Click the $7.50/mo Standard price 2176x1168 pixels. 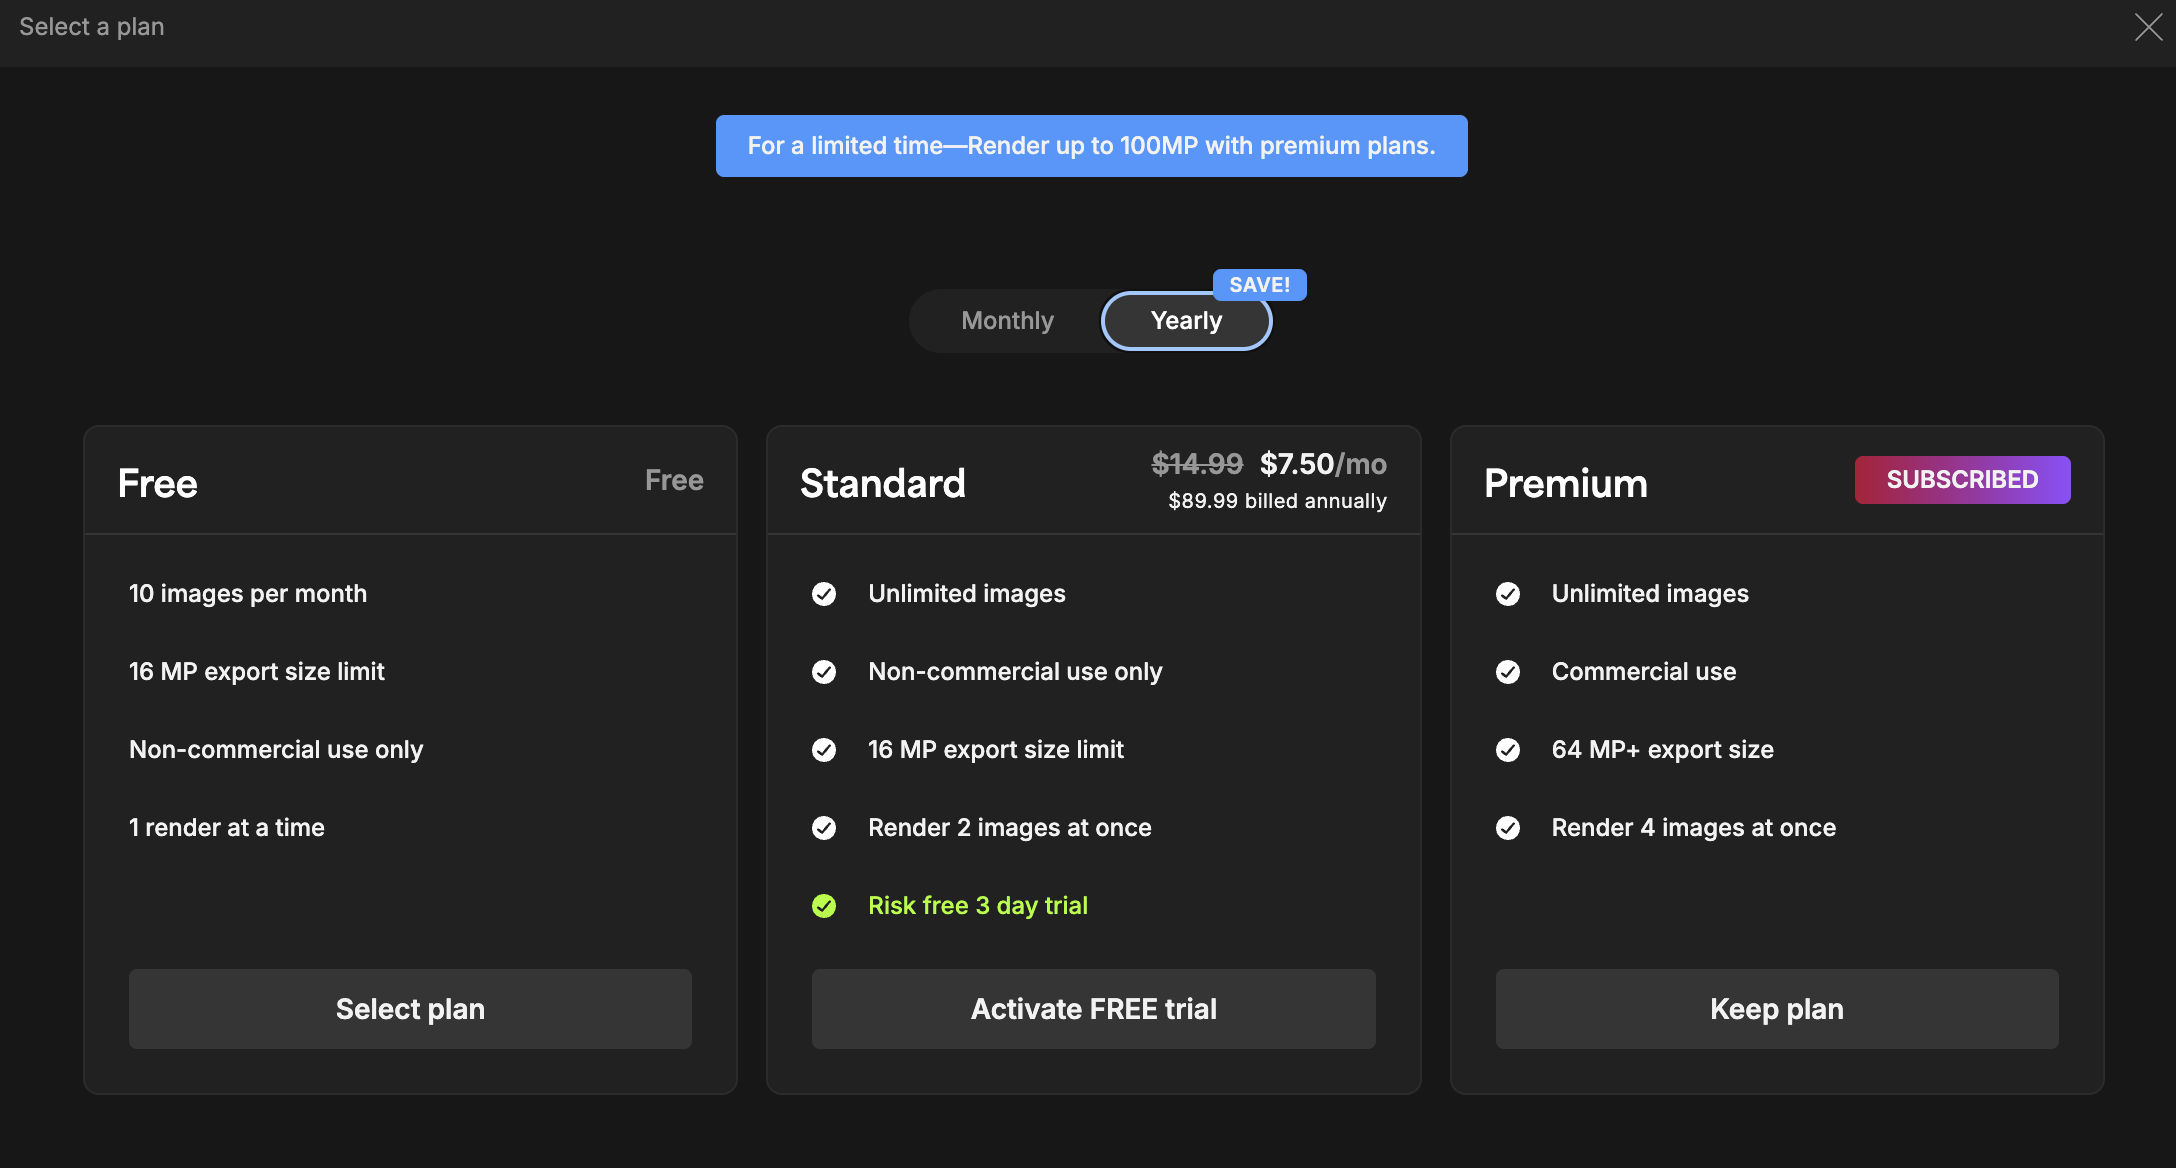tap(1323, 464)
